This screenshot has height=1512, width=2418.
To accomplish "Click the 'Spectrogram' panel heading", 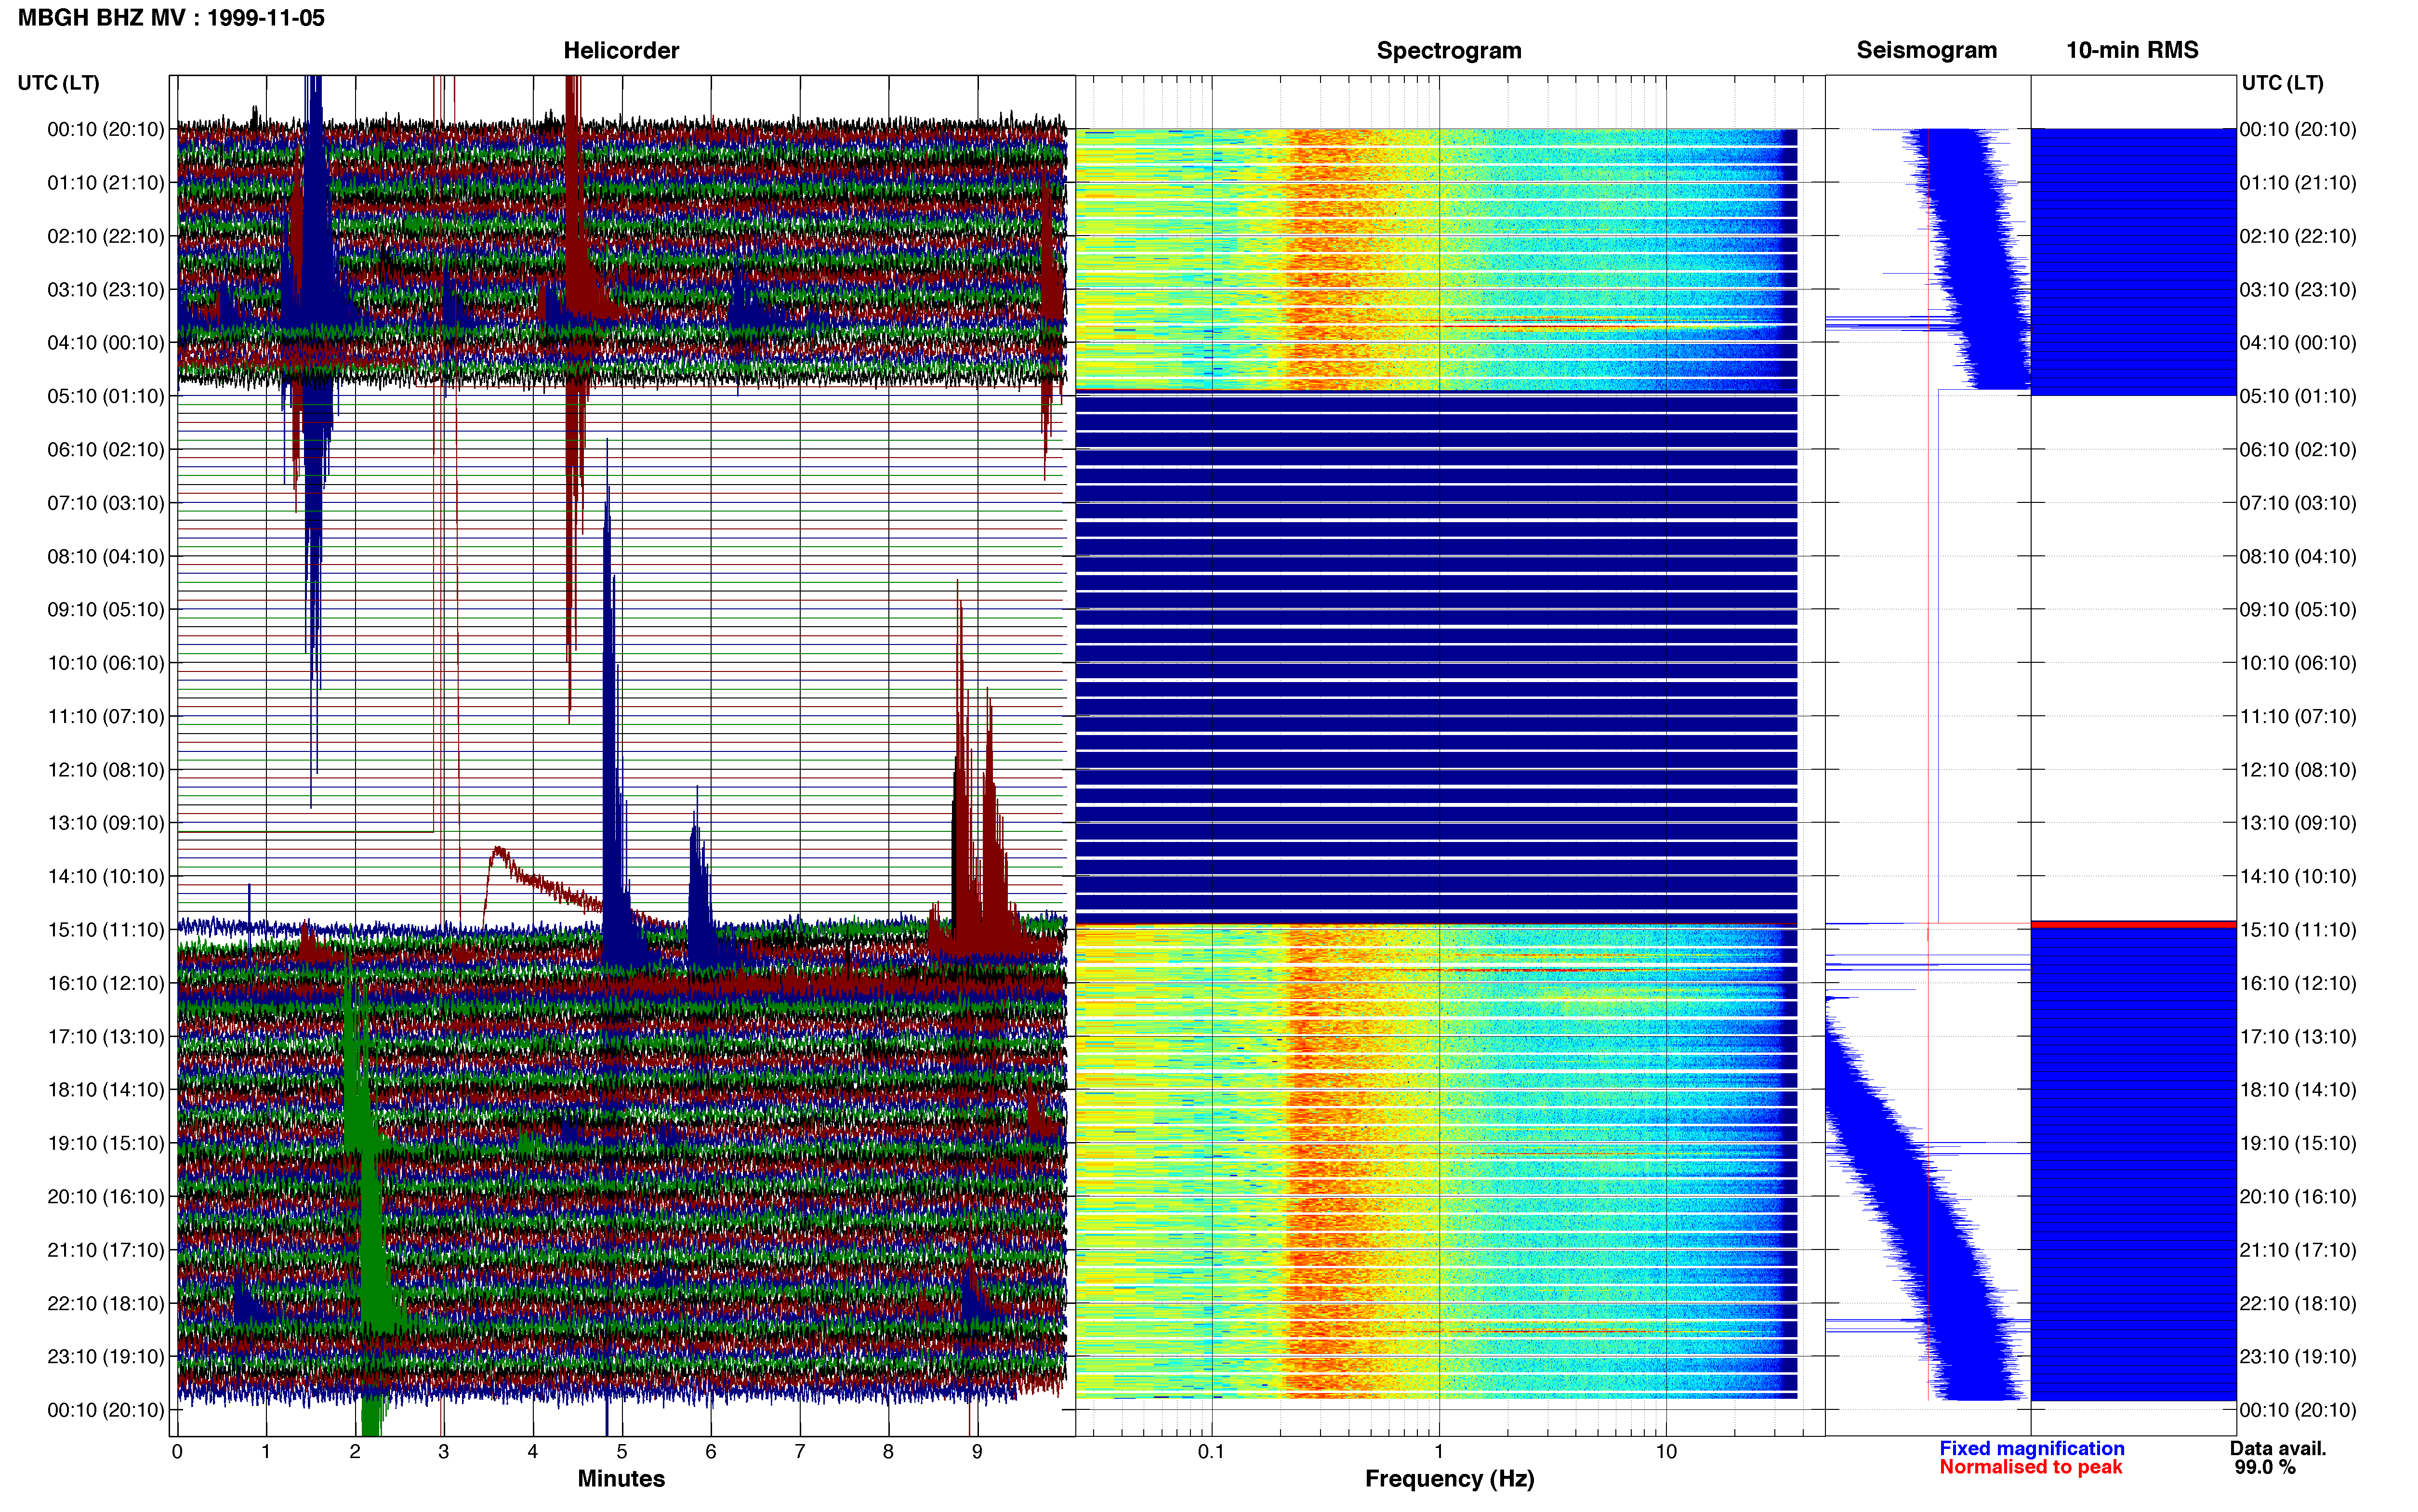I will 1449,50.
